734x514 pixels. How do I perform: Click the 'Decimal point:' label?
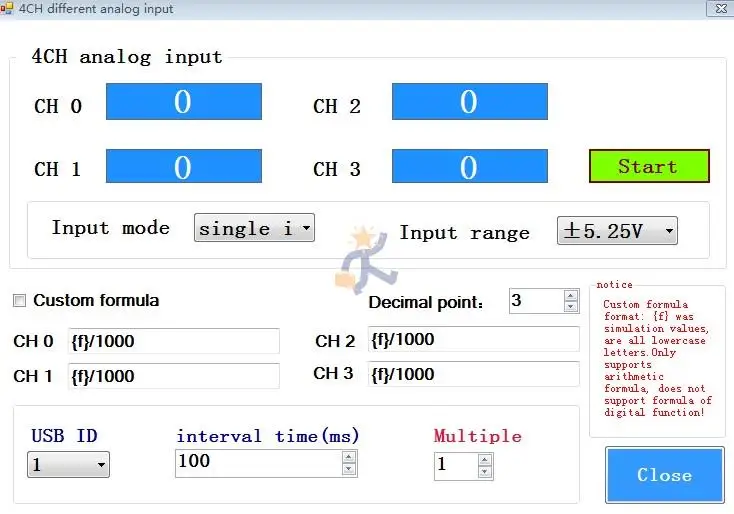pos(426,302)
